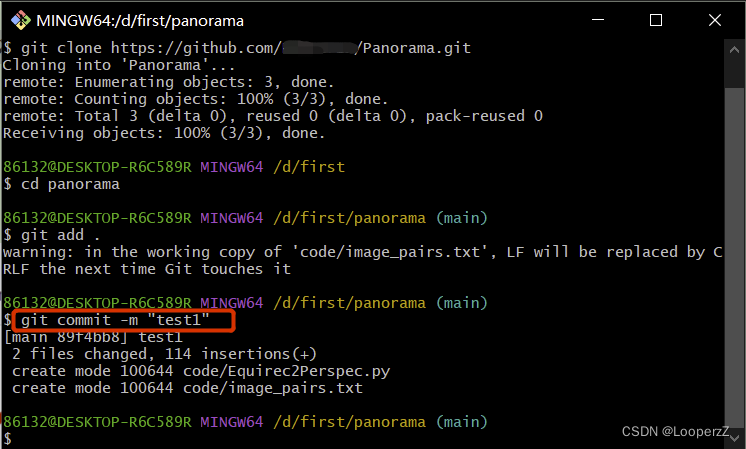Viewport: 746px width, 449px height.
Task: Click code/image_pairs.txt create mode line
Action: point(187,388)
